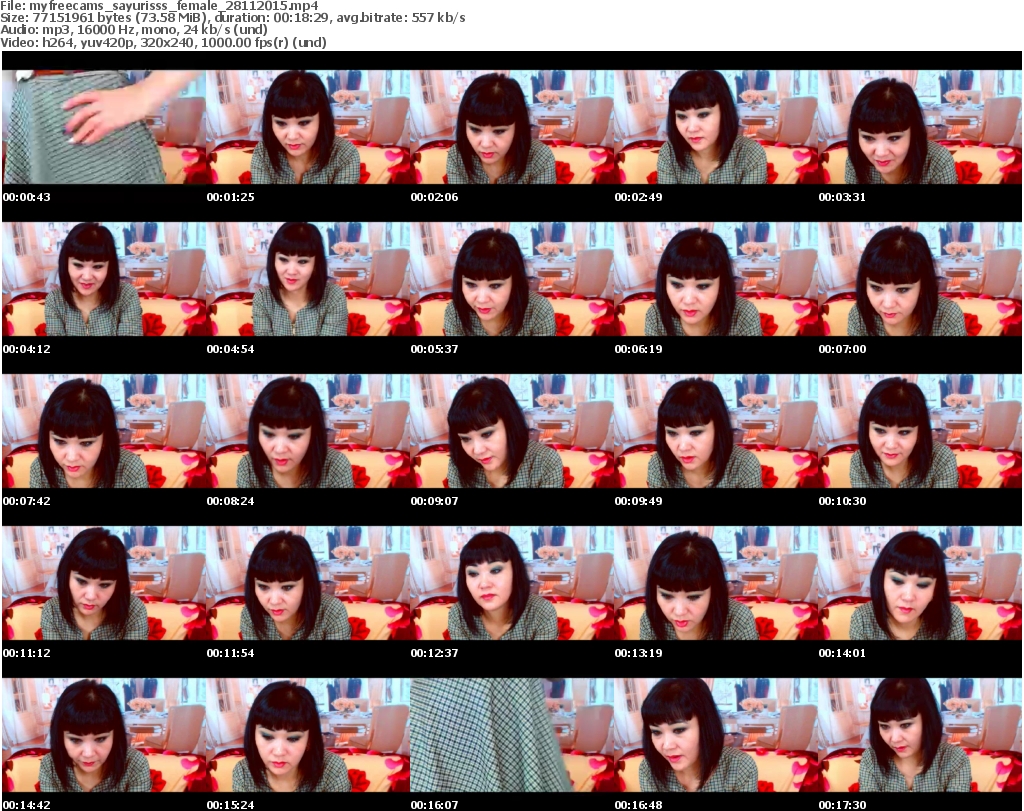This screenshot has height=811, width=1024.
Task: Select the thumbnail at timestamp 00:00:43
Action: [104, 127]
